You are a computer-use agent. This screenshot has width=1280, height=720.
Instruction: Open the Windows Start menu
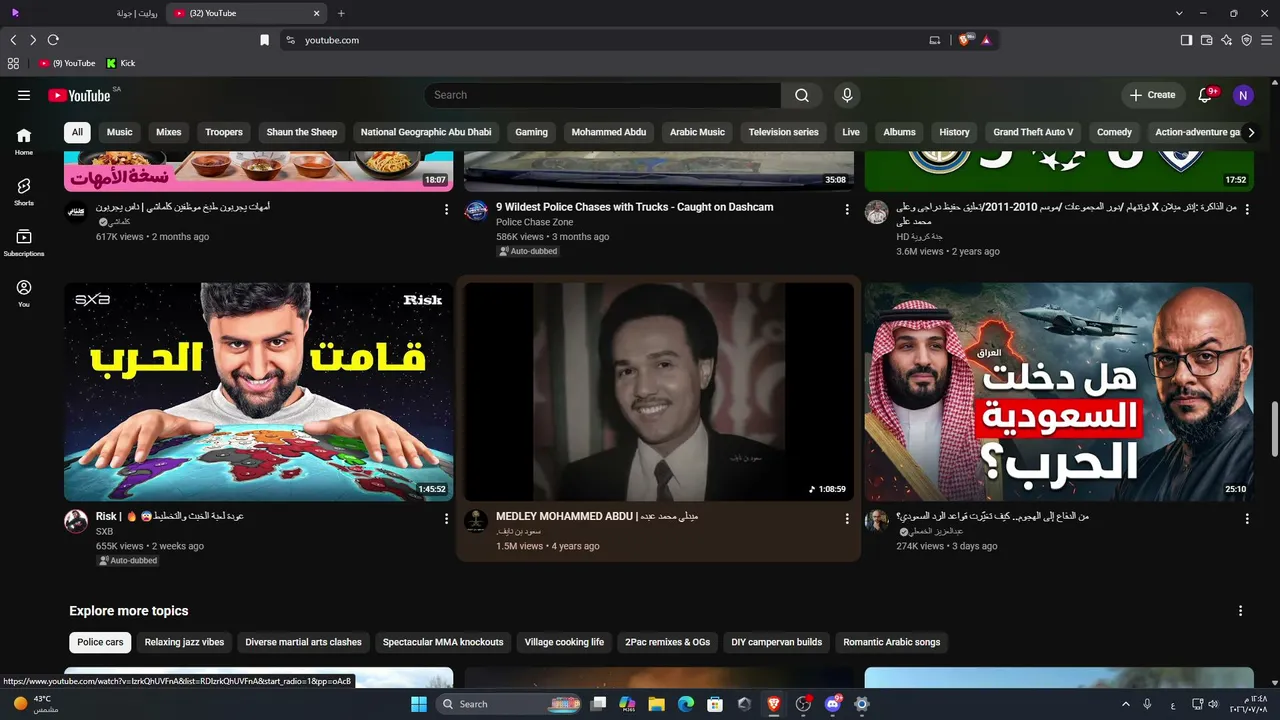click(x=419, y=704)
